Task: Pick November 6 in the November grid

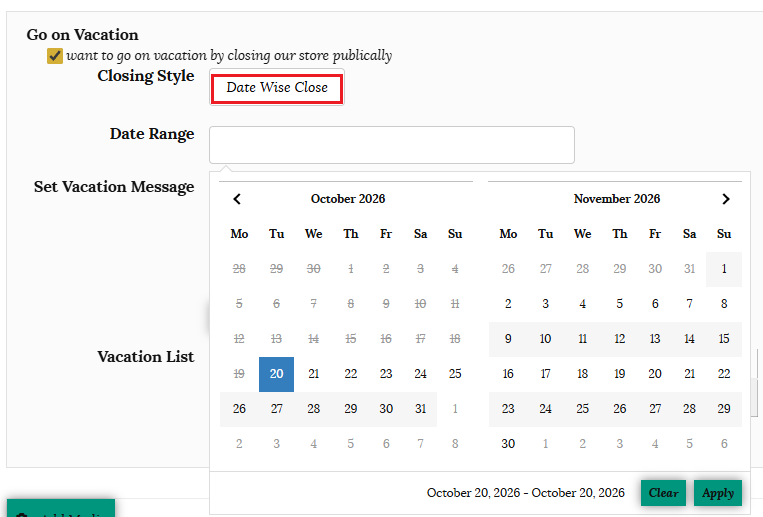Action: 655,304
